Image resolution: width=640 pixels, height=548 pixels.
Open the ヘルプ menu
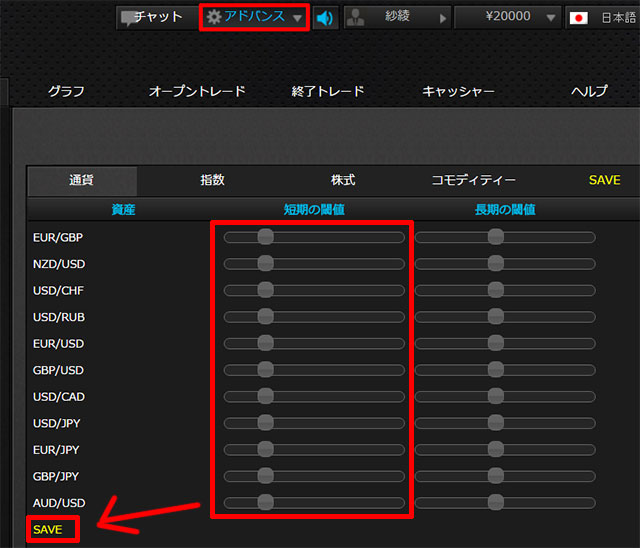[589, 91]
